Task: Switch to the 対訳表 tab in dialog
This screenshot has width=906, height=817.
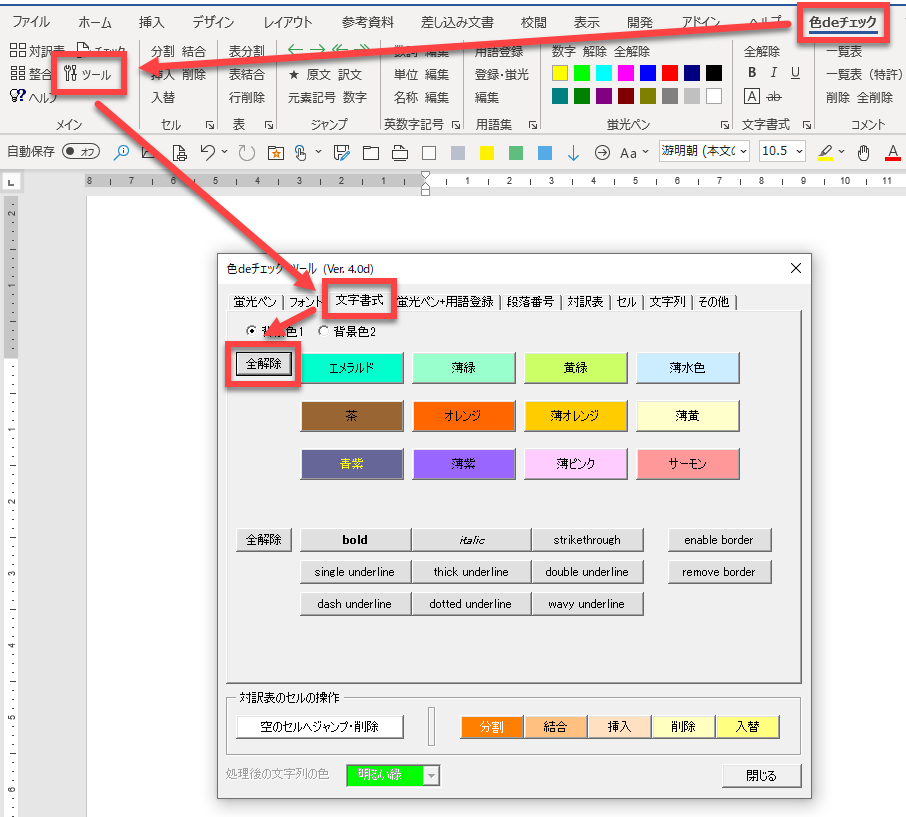Action: tap(585, 301)
